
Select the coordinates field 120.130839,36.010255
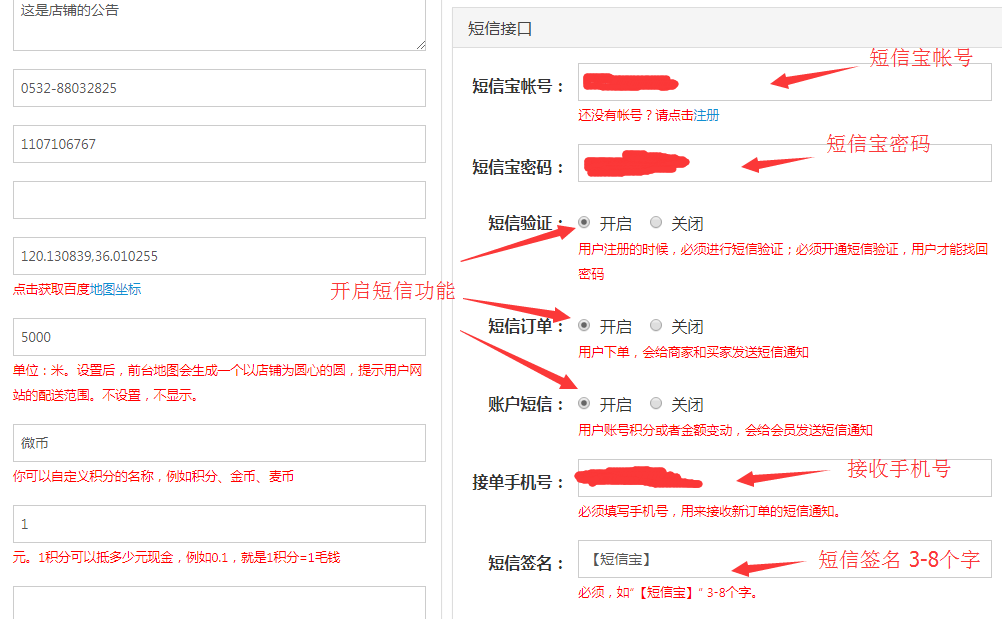(219, 256)
